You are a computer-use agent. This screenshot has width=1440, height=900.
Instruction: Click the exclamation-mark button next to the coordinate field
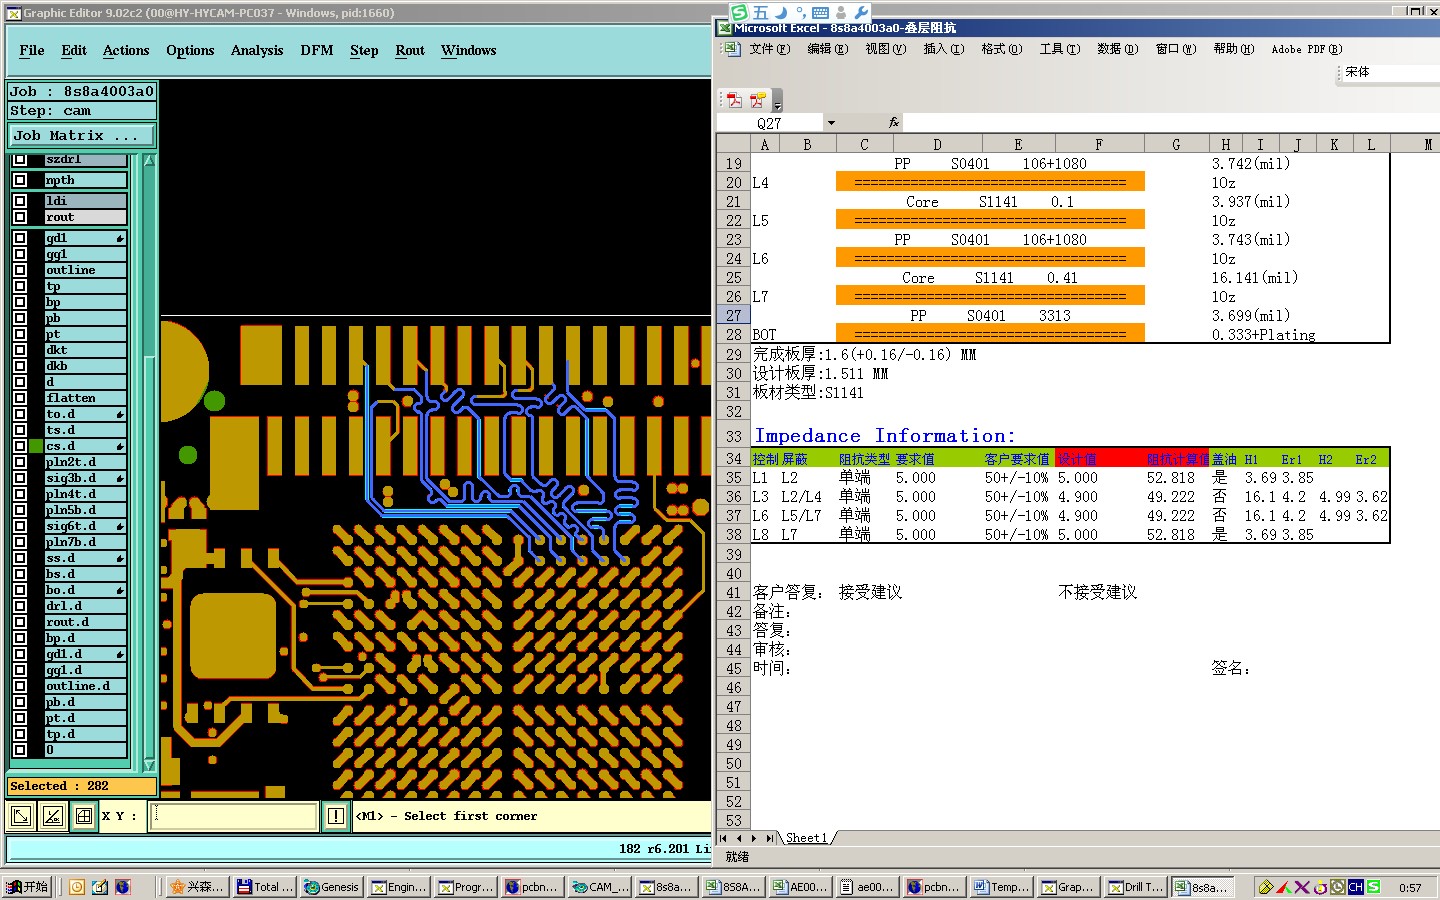point(336,816)
